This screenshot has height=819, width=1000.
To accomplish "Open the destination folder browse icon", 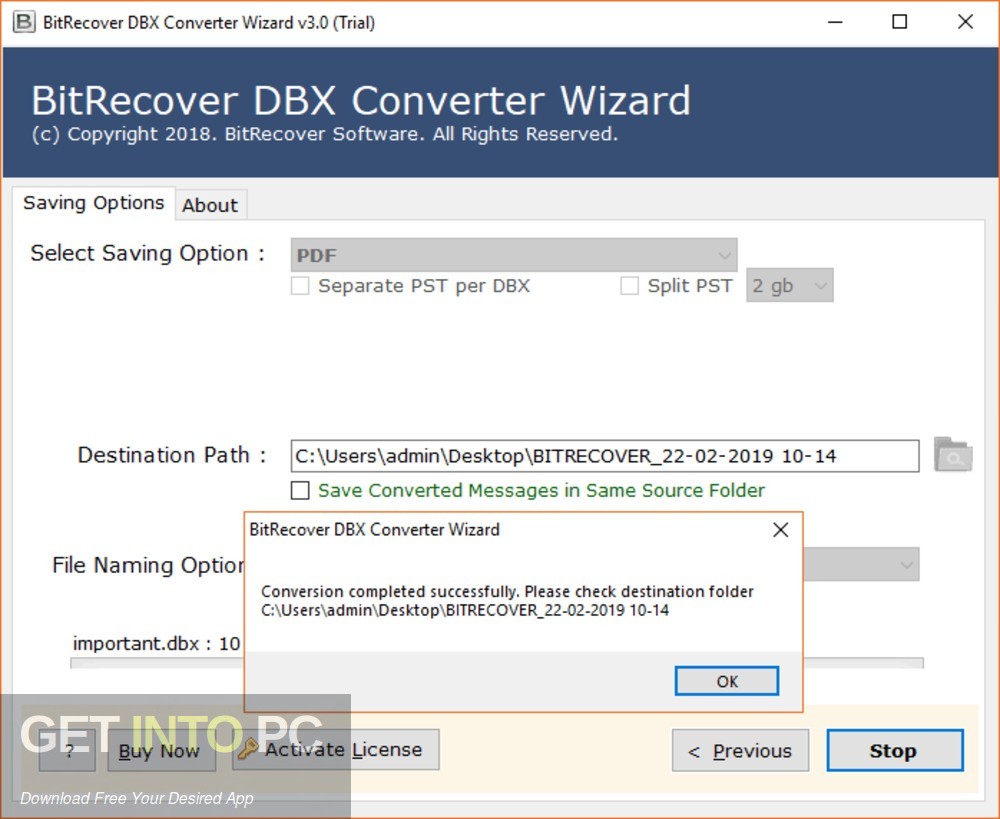I will 953,455.
